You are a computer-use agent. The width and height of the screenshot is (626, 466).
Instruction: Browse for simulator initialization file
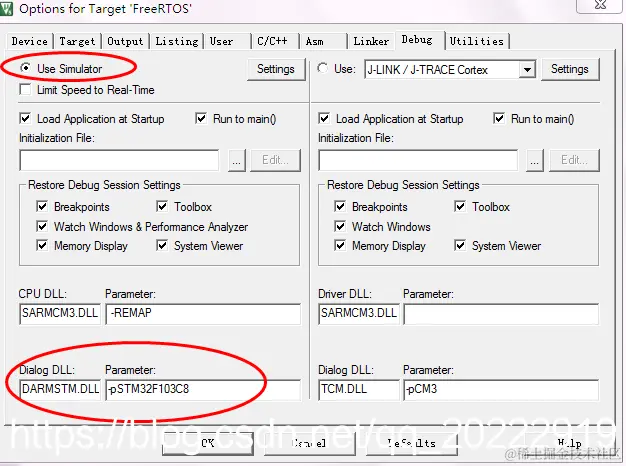(237, 161)
